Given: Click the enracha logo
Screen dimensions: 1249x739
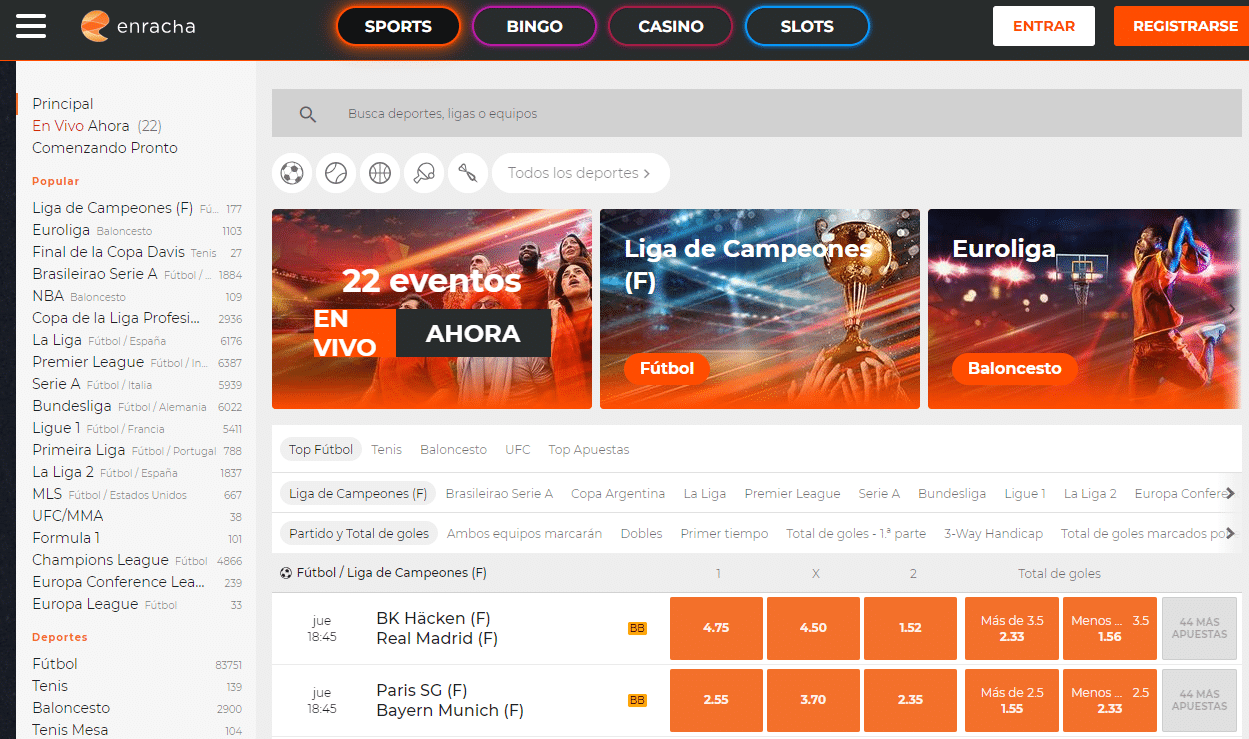Looking at the screenshot, I should tap(138, 27).
